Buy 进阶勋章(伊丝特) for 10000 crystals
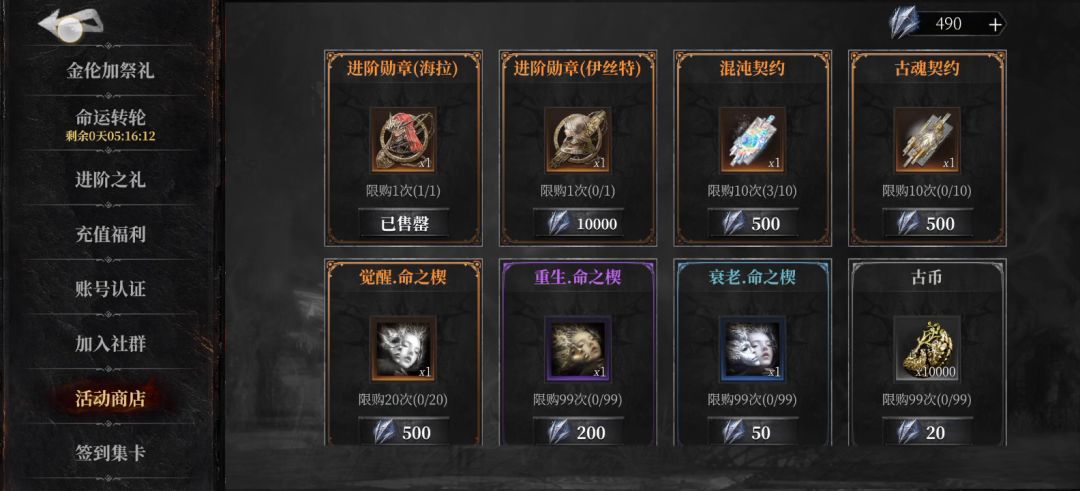The width and height of the screenshot is (1080, 491). point(578,224)
